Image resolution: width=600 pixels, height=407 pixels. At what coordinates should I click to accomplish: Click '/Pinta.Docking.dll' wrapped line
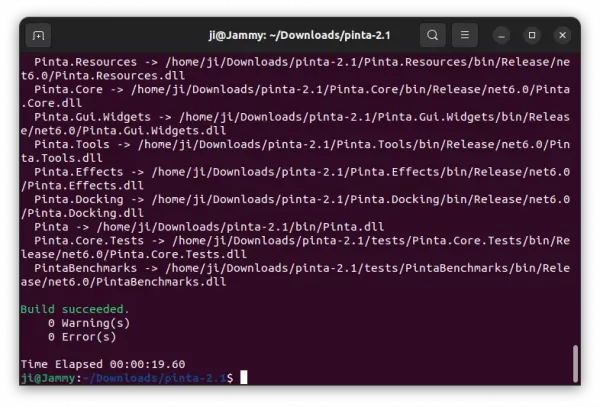coord(82,213)
